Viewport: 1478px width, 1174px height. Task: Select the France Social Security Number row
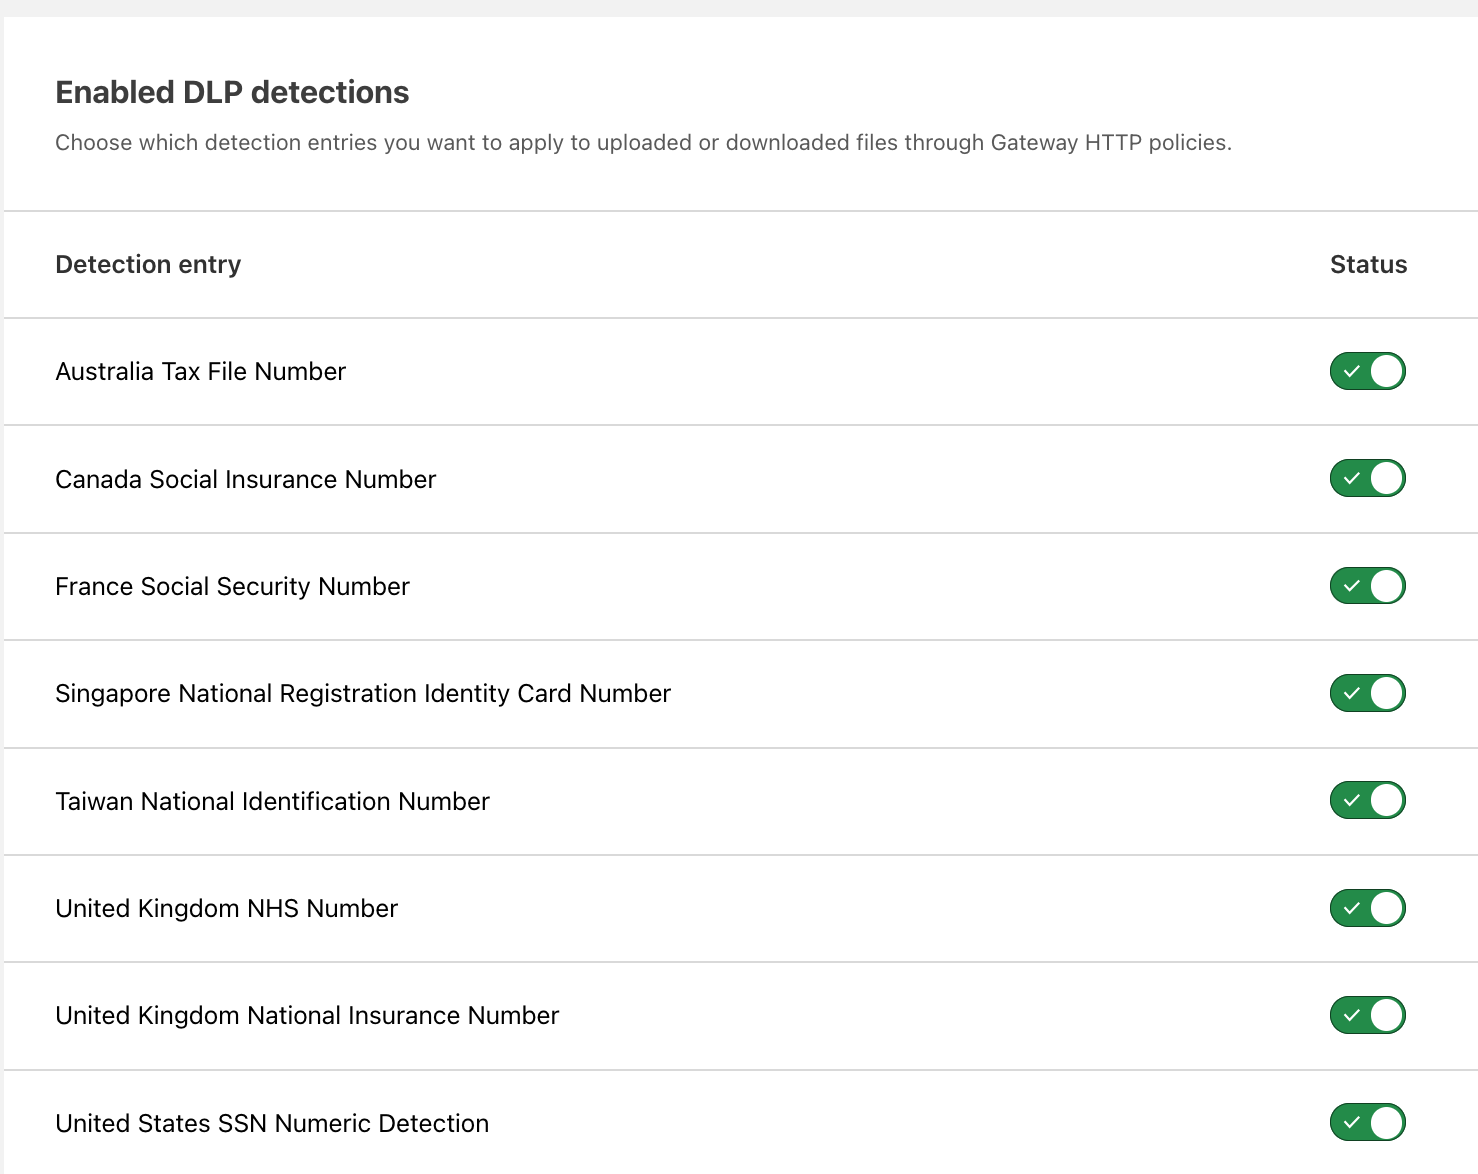pyautogui.click(x=232, y=586)
